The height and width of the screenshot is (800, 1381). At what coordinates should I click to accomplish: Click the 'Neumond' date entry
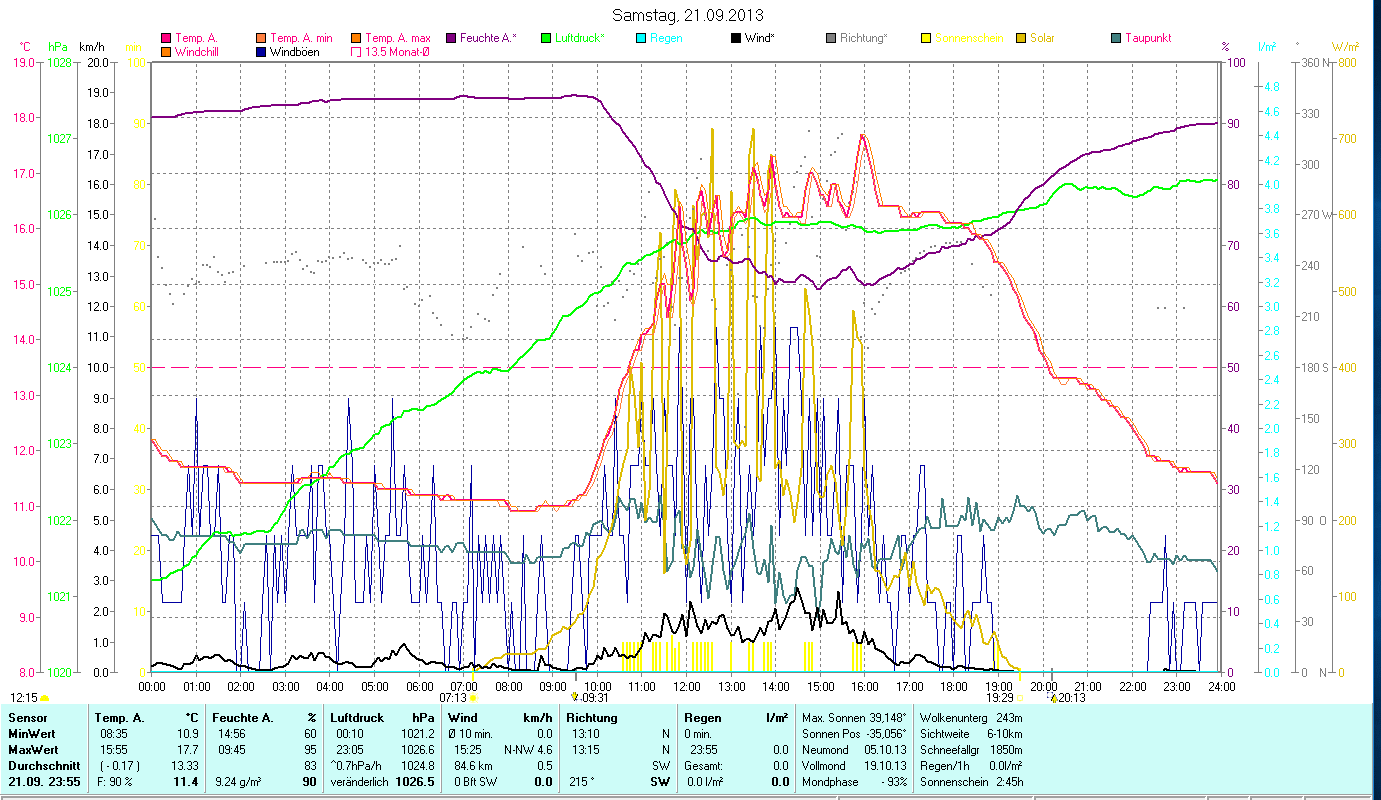click(853, 749)
